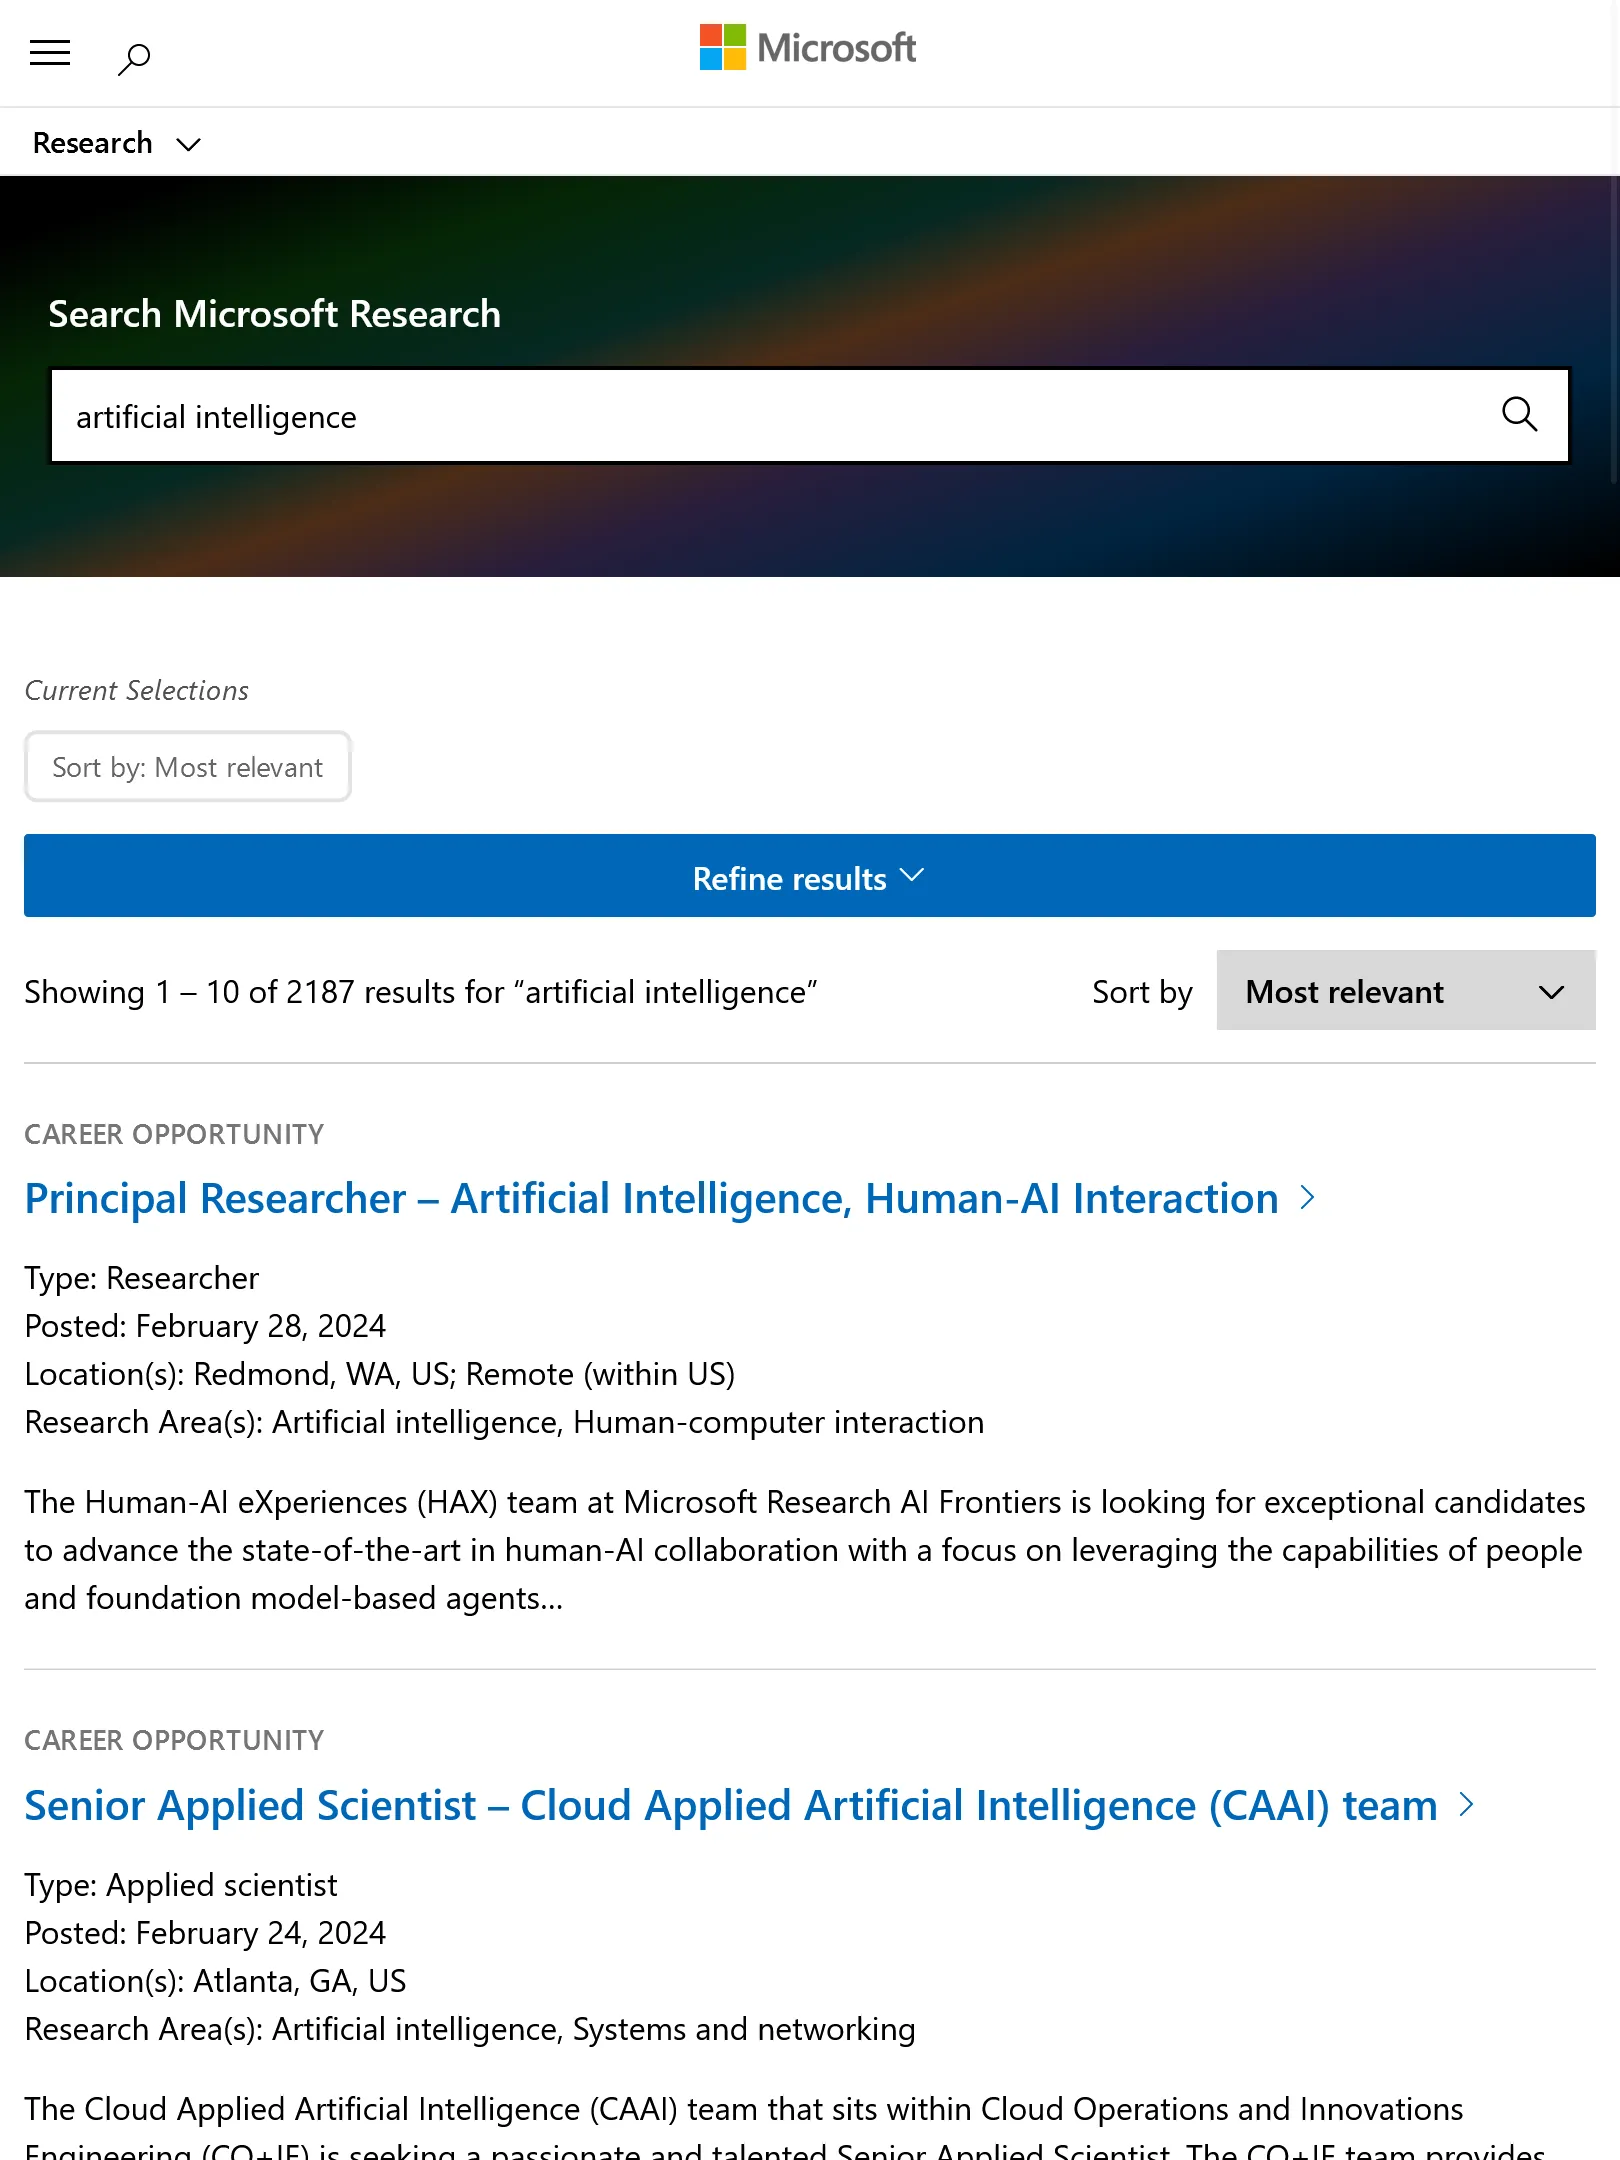Image resolution: width=1620 pixels, height=2160 pixels.
Task: Open Senior Applied Scientist – CAAI team link
Action: (x=730, y=1805)
